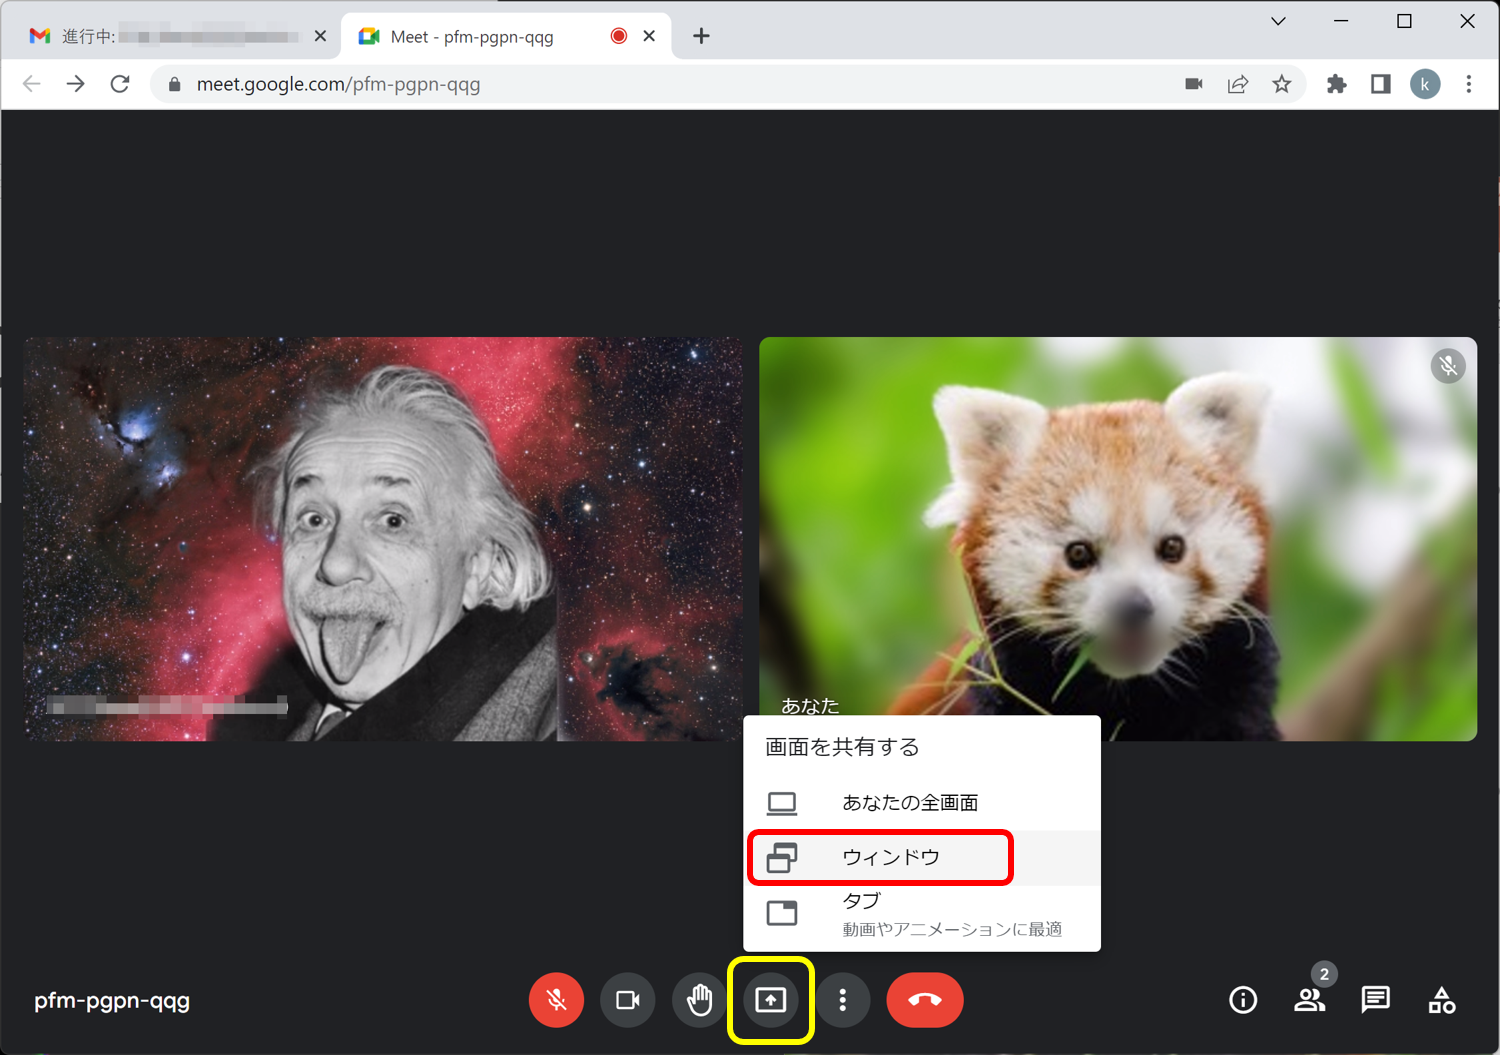
Task: Open meeting details info icon
Action: pyautogui.click(x=1243, y=1000)
